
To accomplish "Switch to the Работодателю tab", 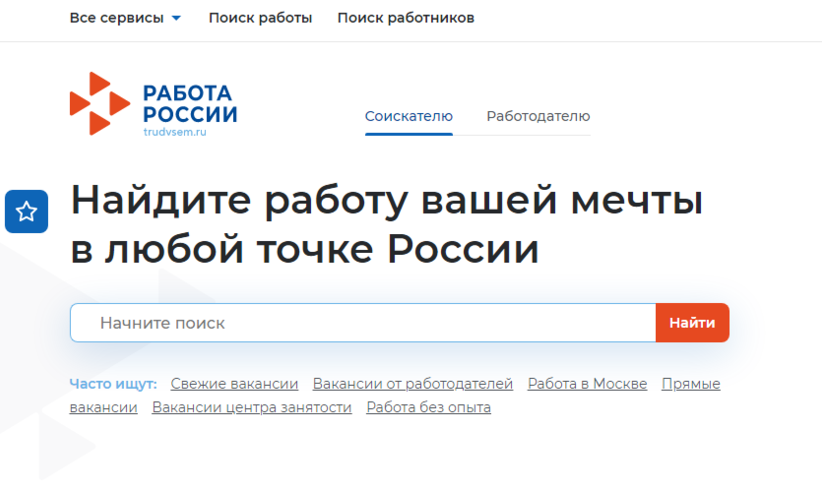I will [538, 116].
